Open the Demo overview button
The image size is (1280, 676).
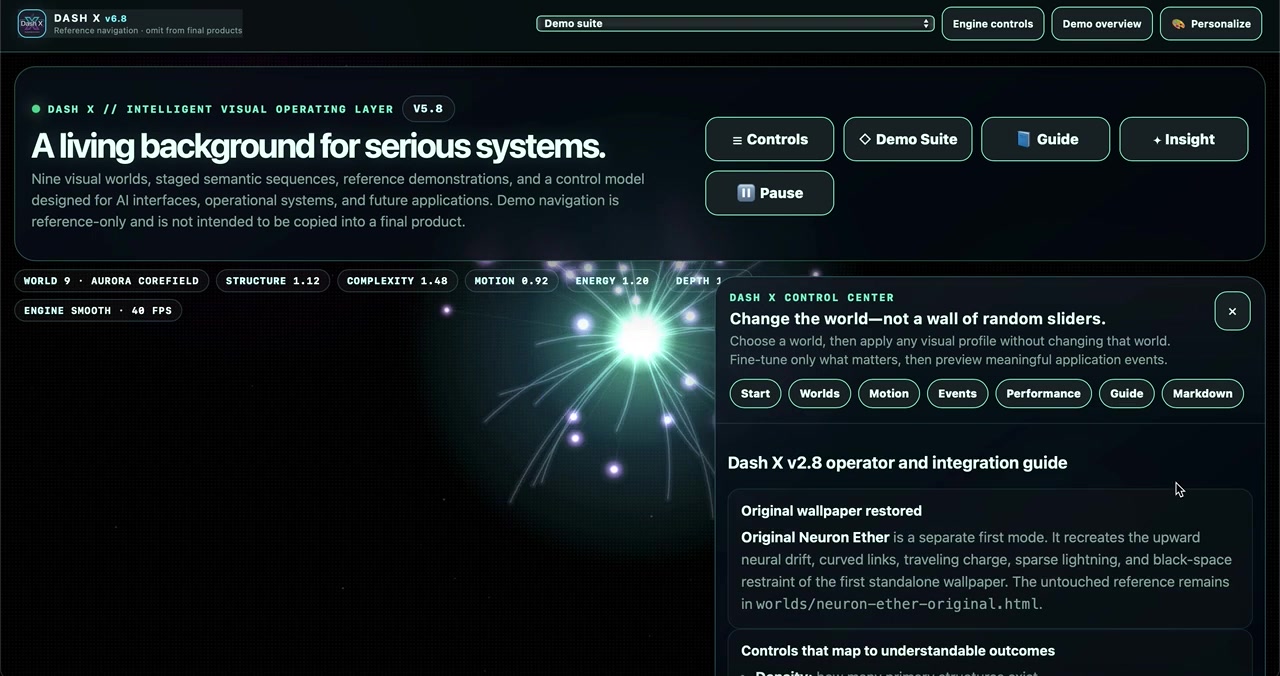pyautogui.click(x=1102, y=23)
